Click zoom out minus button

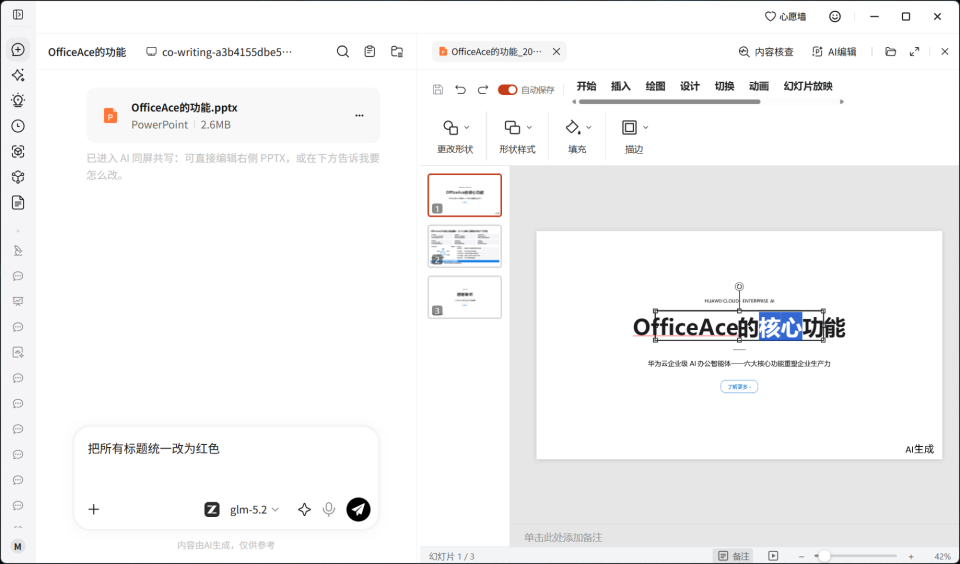[801, 556]
